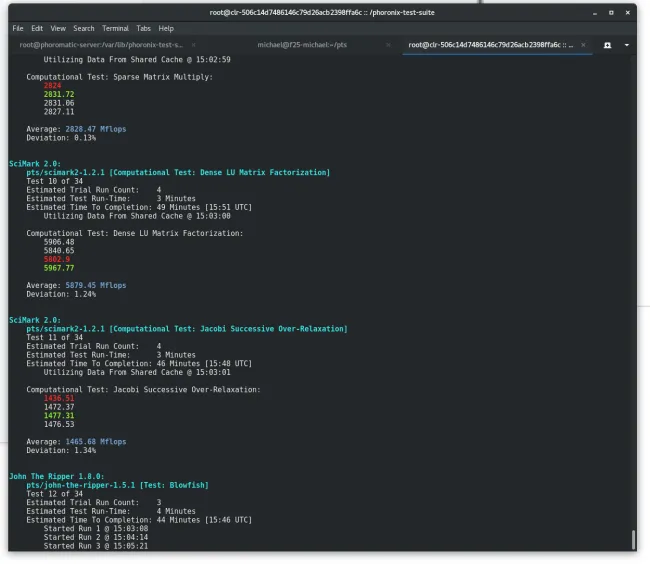The image size is (650, 564).
Task: Expand the tab list dropdown arrow
Action: [x=627, y=45]
